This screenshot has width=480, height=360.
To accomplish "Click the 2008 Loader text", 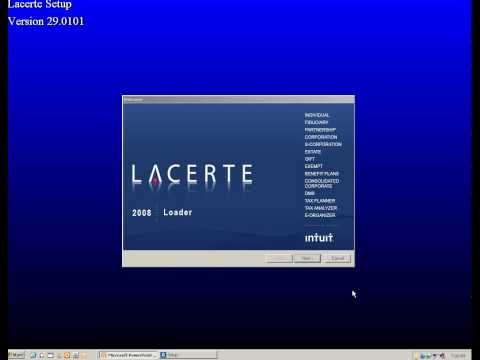I will 162,212.
